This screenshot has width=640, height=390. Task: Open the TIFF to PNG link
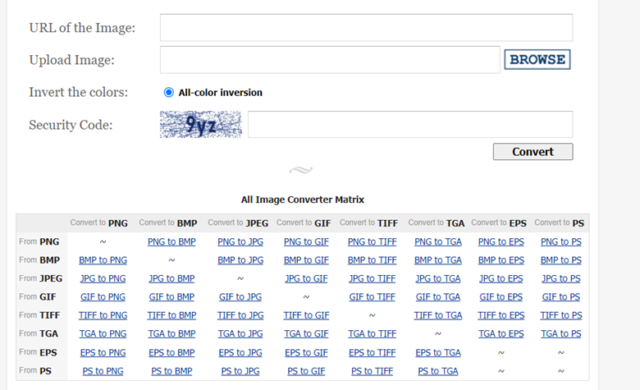pos(103,315)
